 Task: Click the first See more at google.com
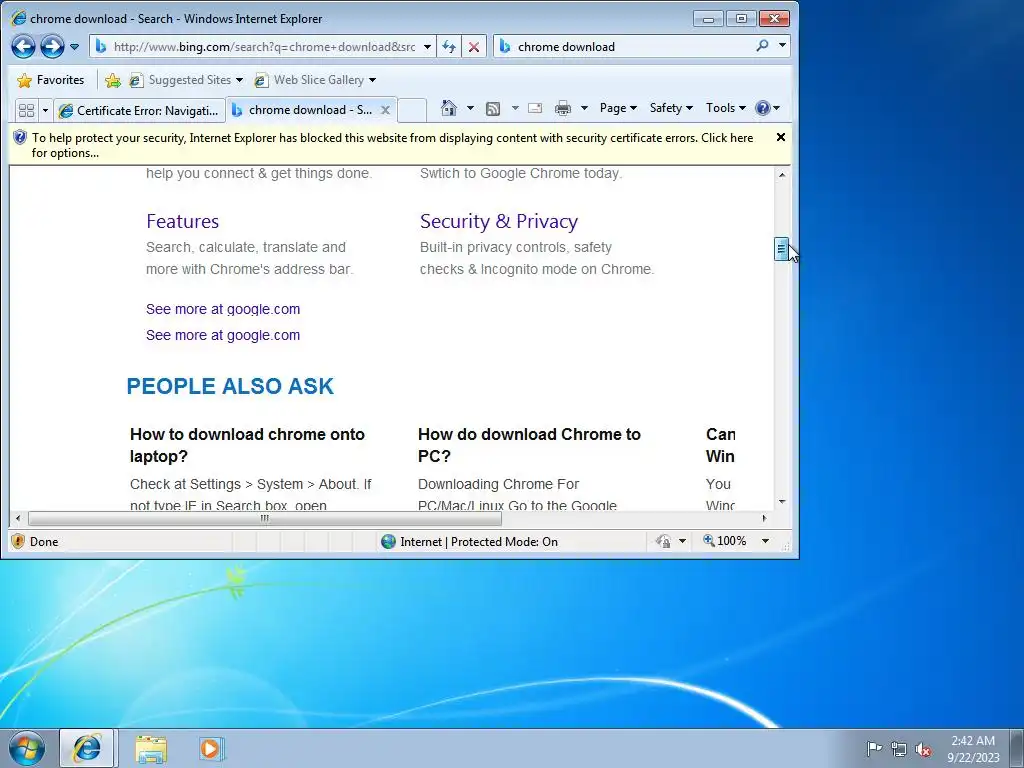(x=223, y=309)
